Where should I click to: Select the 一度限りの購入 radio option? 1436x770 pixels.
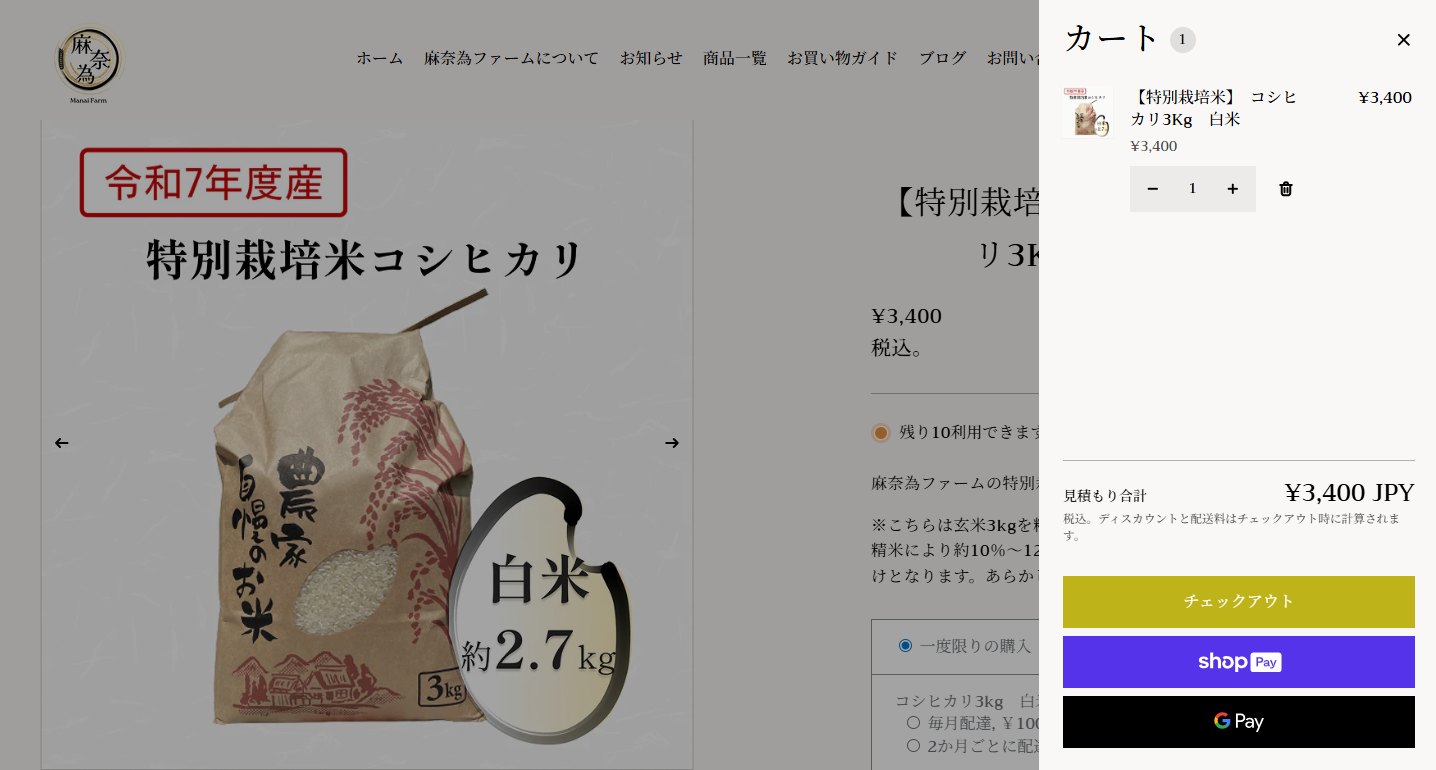tap(906, 645)
